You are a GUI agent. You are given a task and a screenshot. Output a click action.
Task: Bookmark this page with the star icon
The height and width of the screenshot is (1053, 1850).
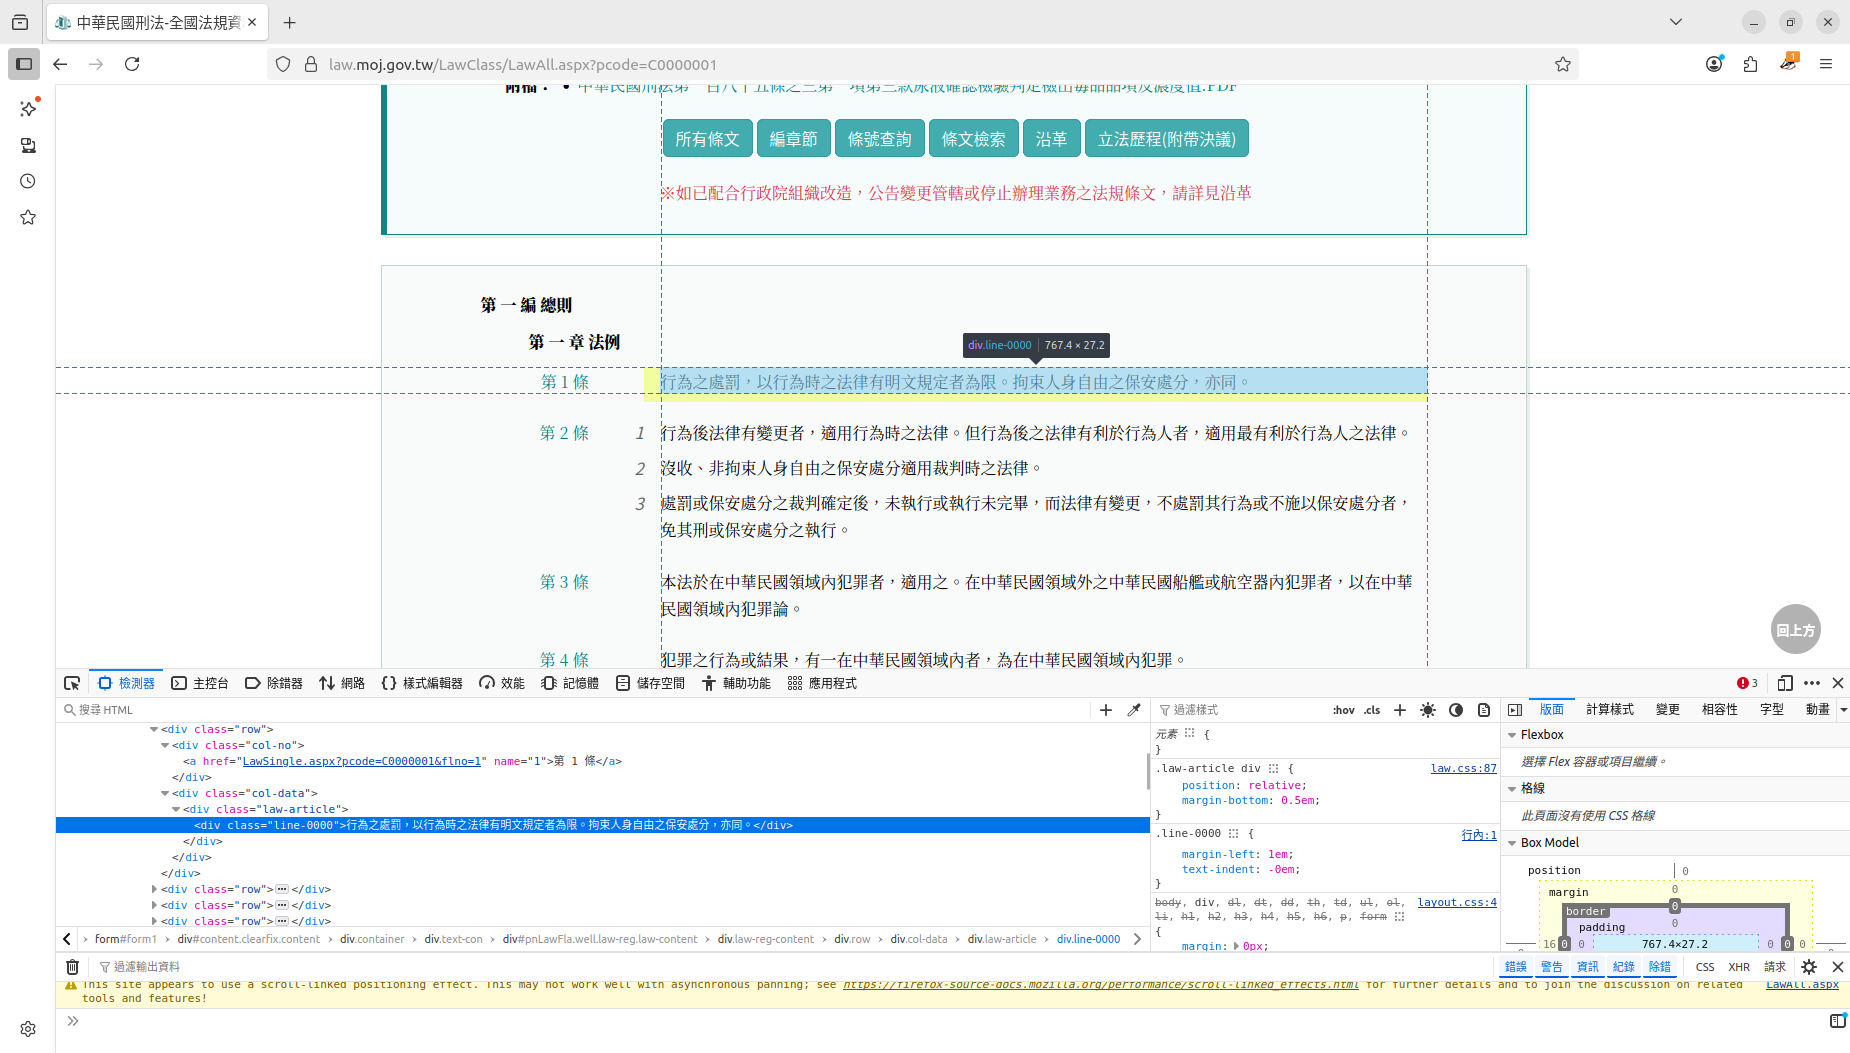[x=1563, y=64]
